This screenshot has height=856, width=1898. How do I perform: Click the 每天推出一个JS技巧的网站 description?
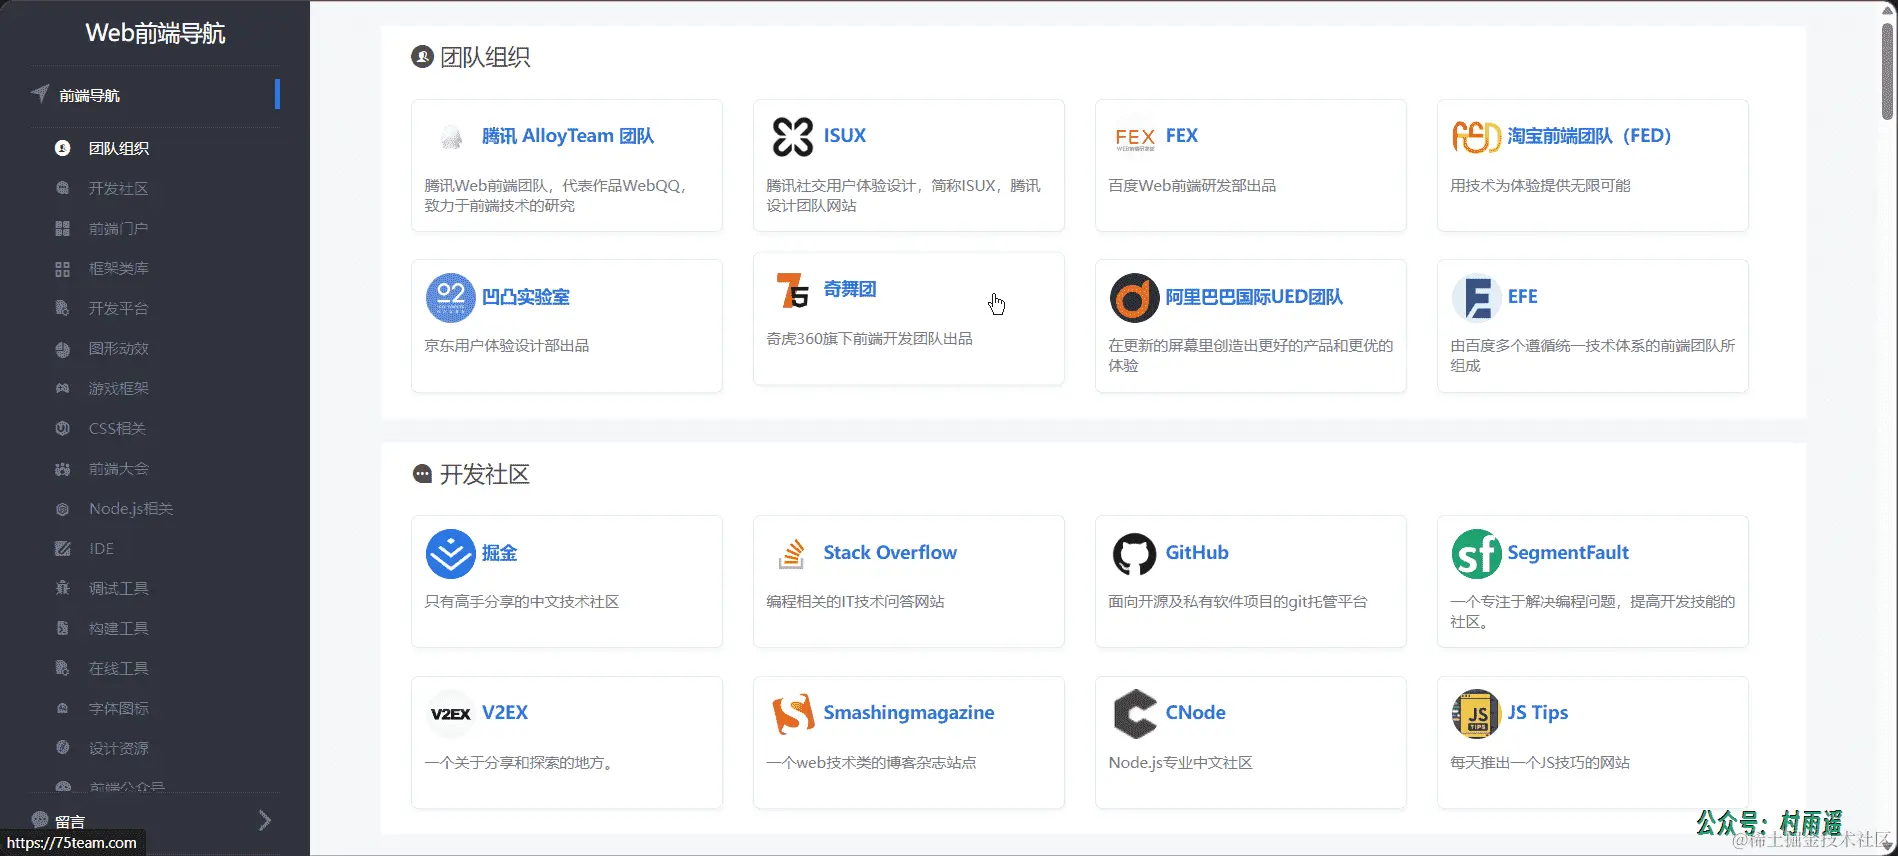point(1540,763)
